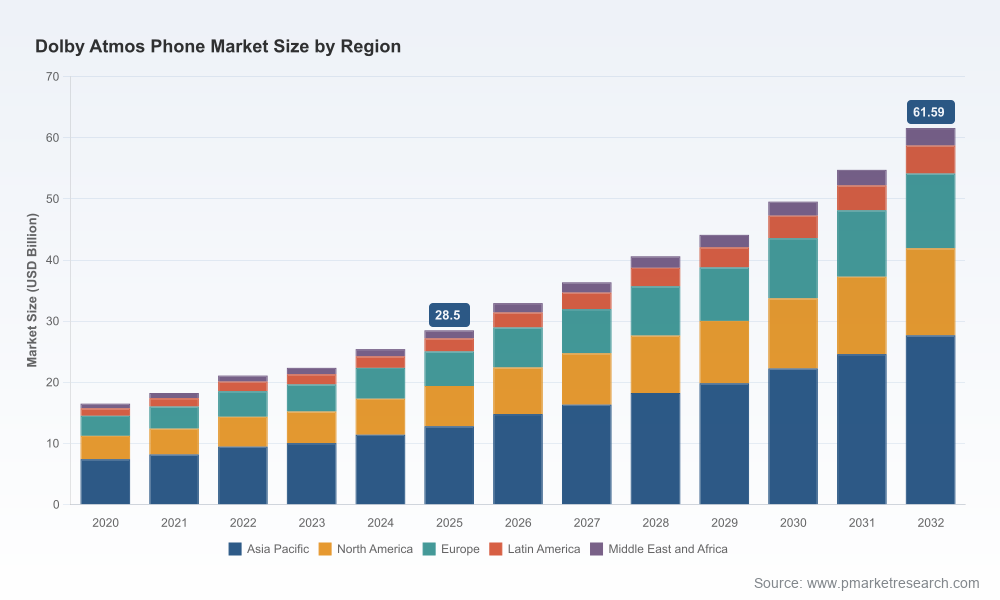Click the 2032 x-axis year label

point(930,523)
